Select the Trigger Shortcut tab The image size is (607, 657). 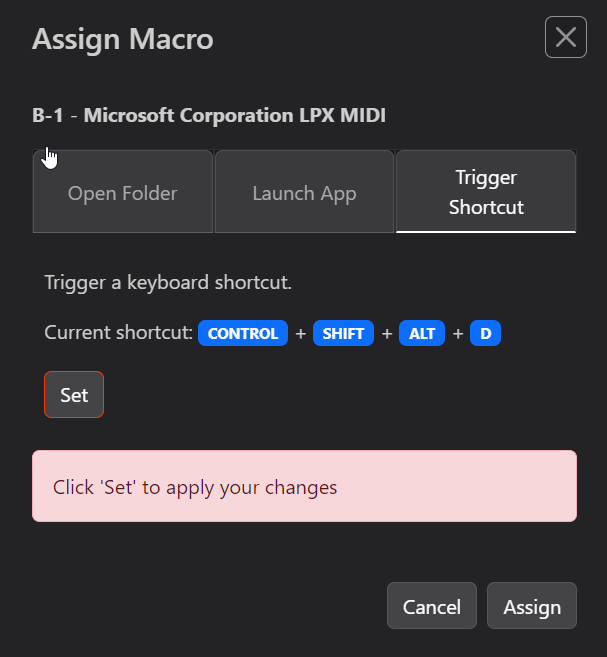coord(486,192)
